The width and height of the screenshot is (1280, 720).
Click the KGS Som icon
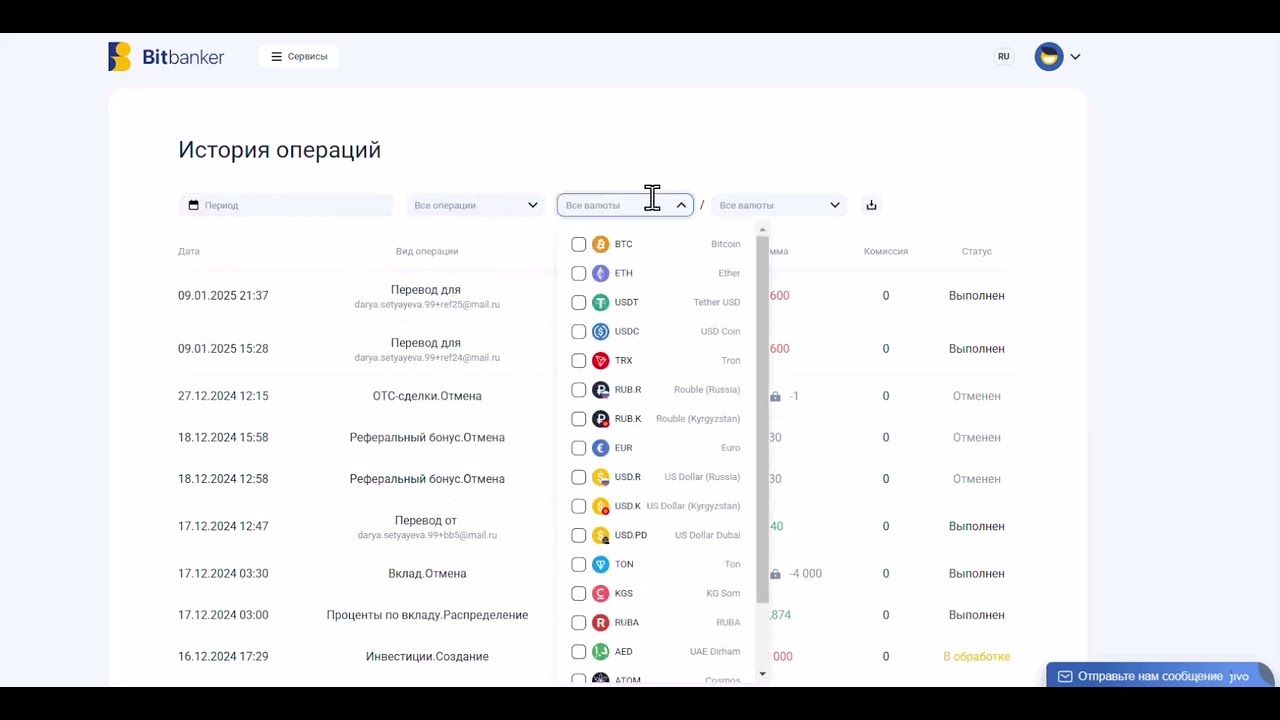600,593
